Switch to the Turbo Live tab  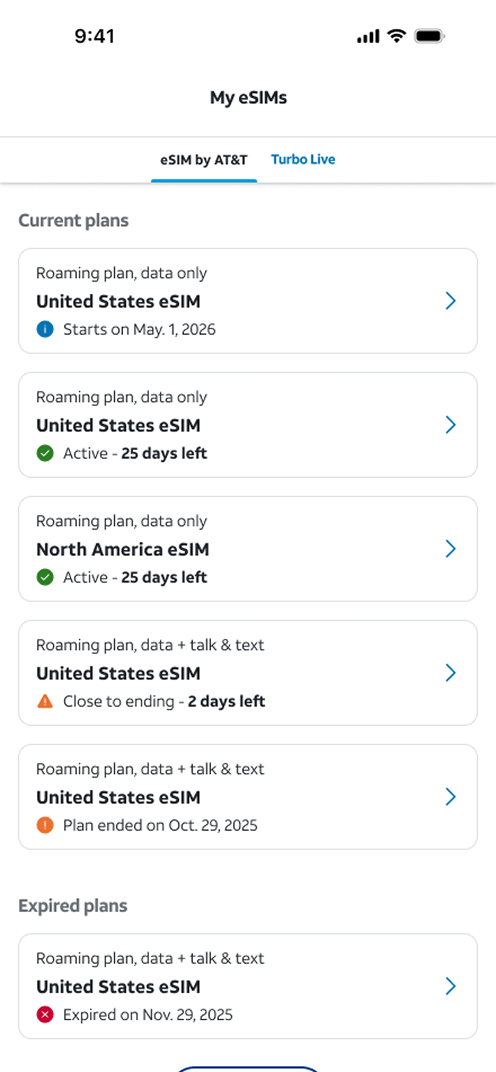pos(303,159)
